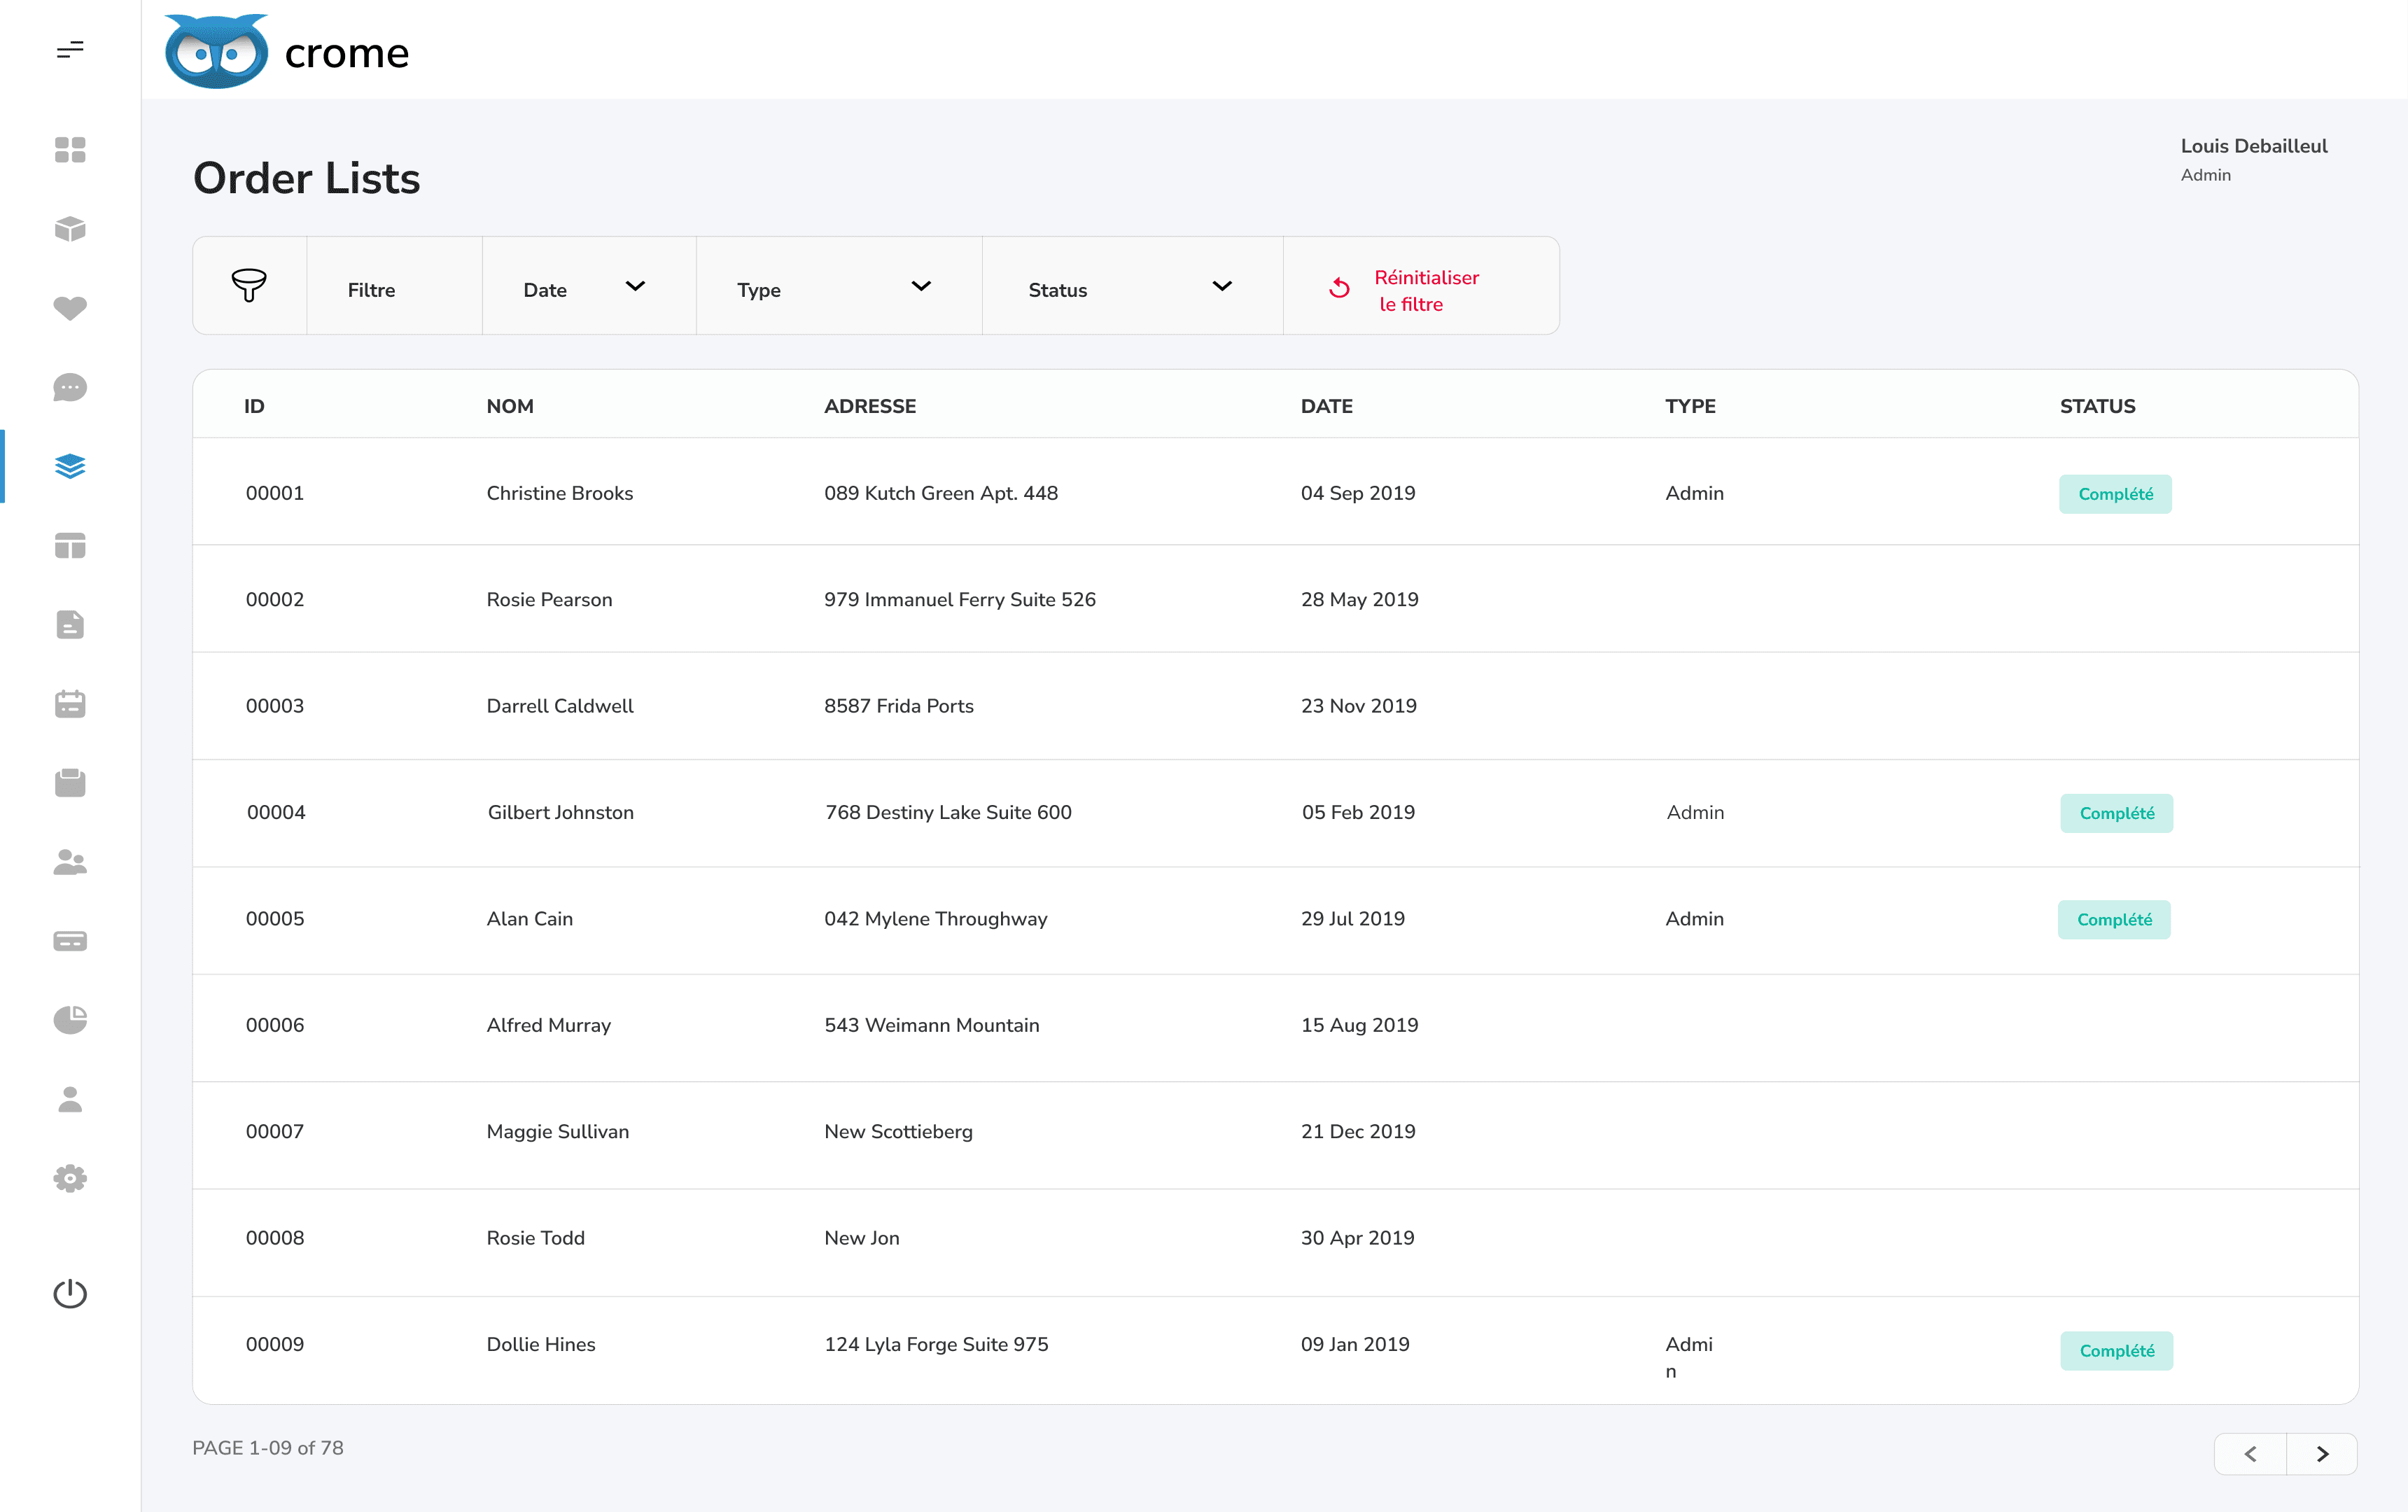Click the power logout icon

(69, 1293)
